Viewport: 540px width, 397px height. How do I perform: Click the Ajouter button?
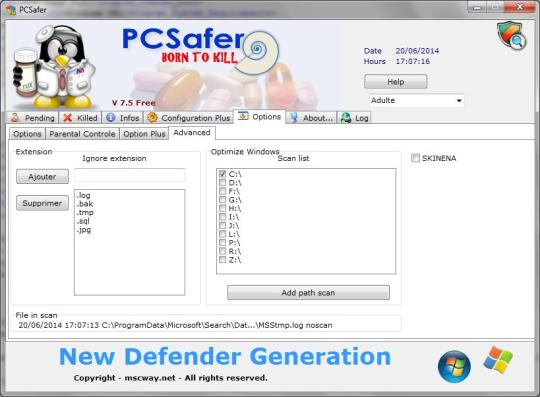[42, 176]
